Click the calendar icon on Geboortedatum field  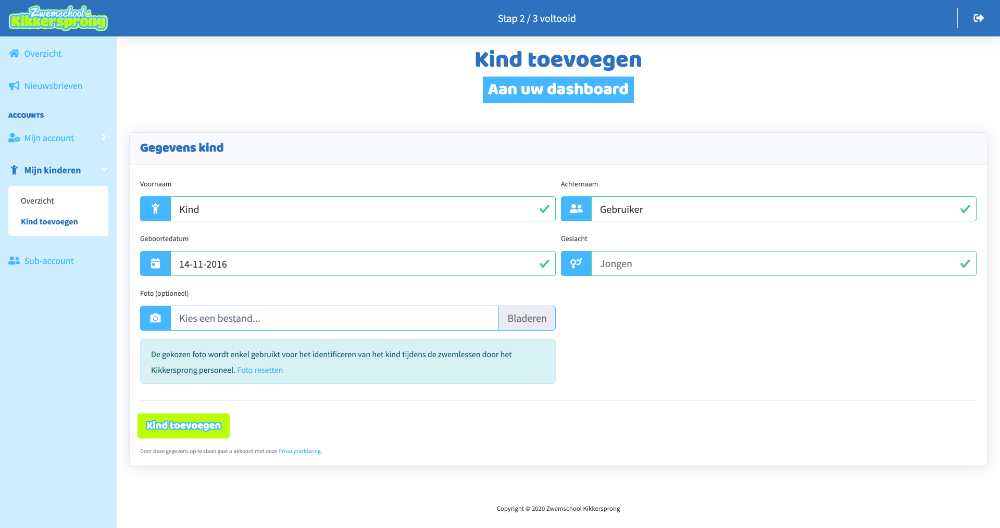coord(155,264)
